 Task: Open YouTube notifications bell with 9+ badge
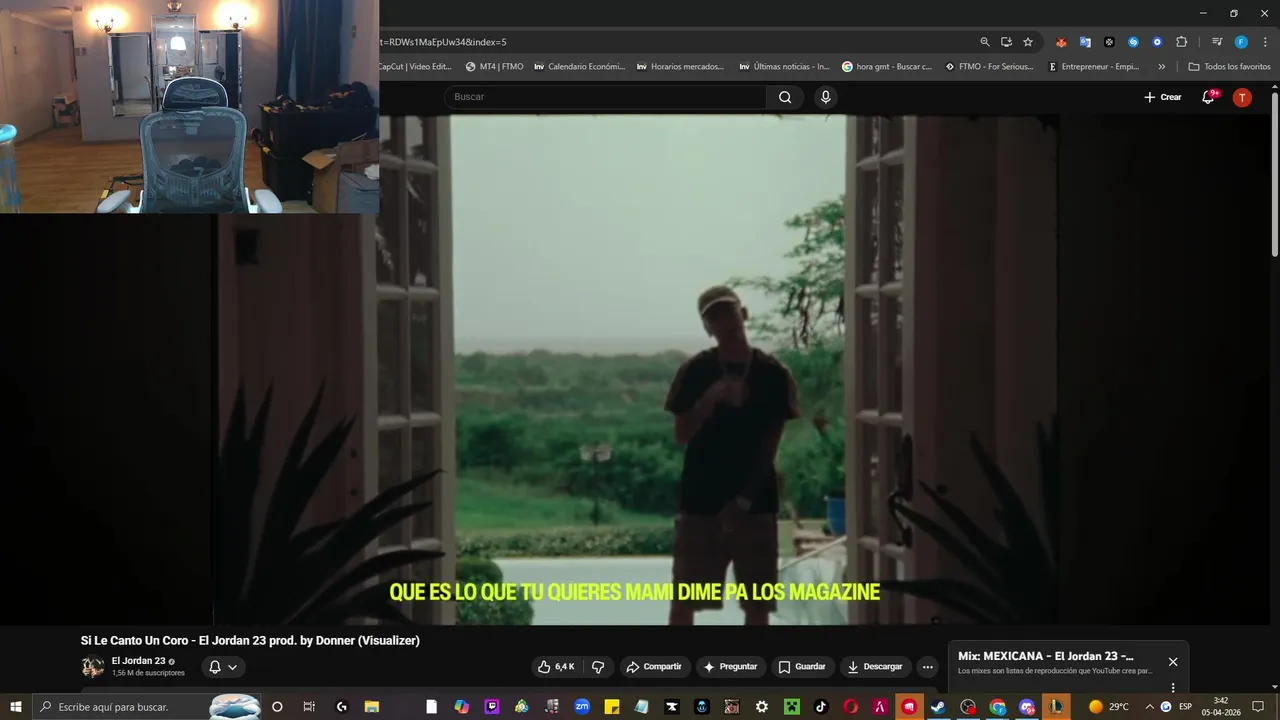1208,97
